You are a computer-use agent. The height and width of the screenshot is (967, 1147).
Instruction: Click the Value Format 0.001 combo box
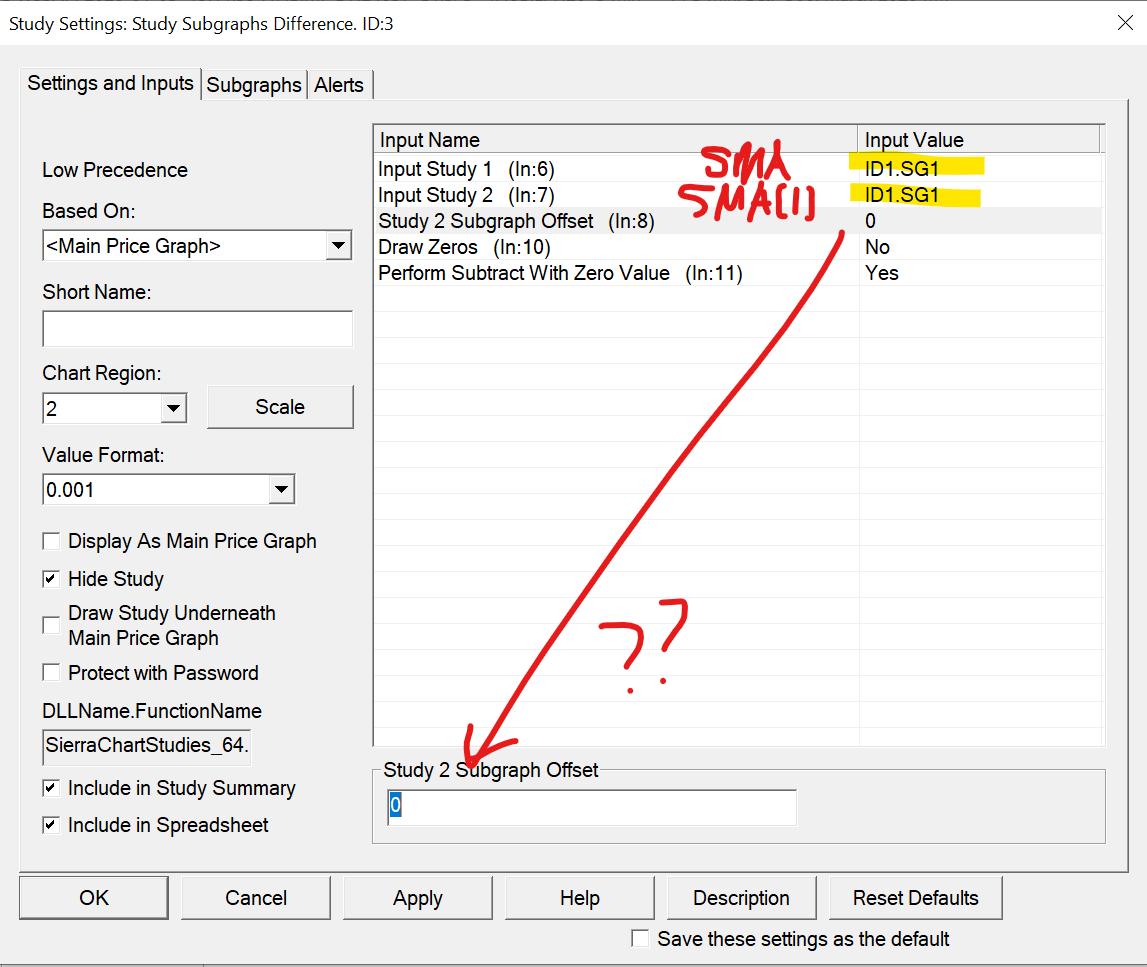pyautogui.click(x=168, y=489)
